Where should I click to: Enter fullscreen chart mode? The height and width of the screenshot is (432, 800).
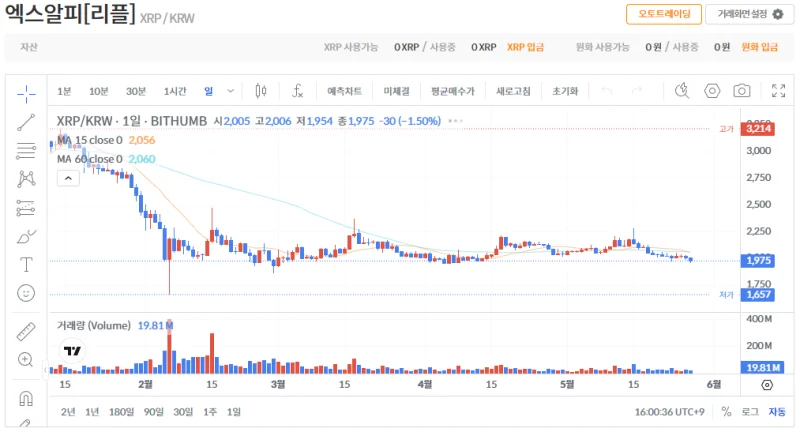pyautogui.click(x=779, y=91)
